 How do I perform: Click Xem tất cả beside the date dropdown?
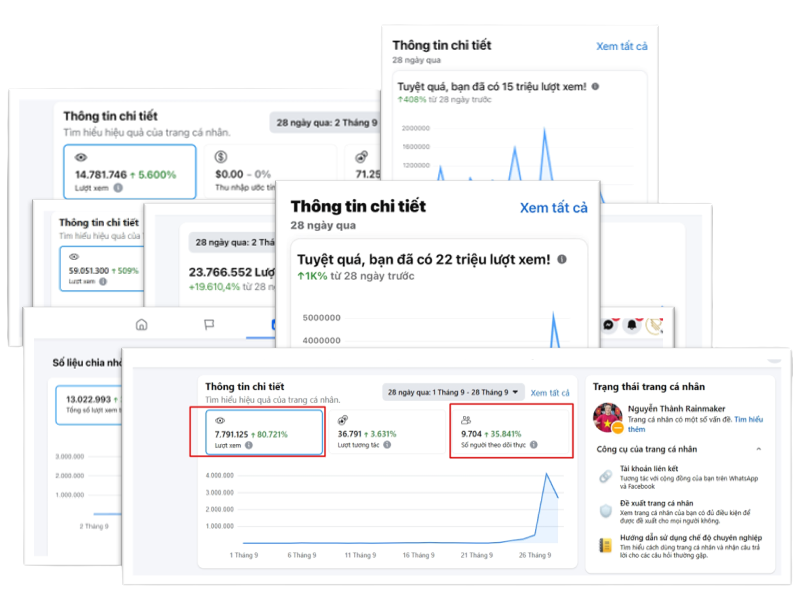coord(550,393)
